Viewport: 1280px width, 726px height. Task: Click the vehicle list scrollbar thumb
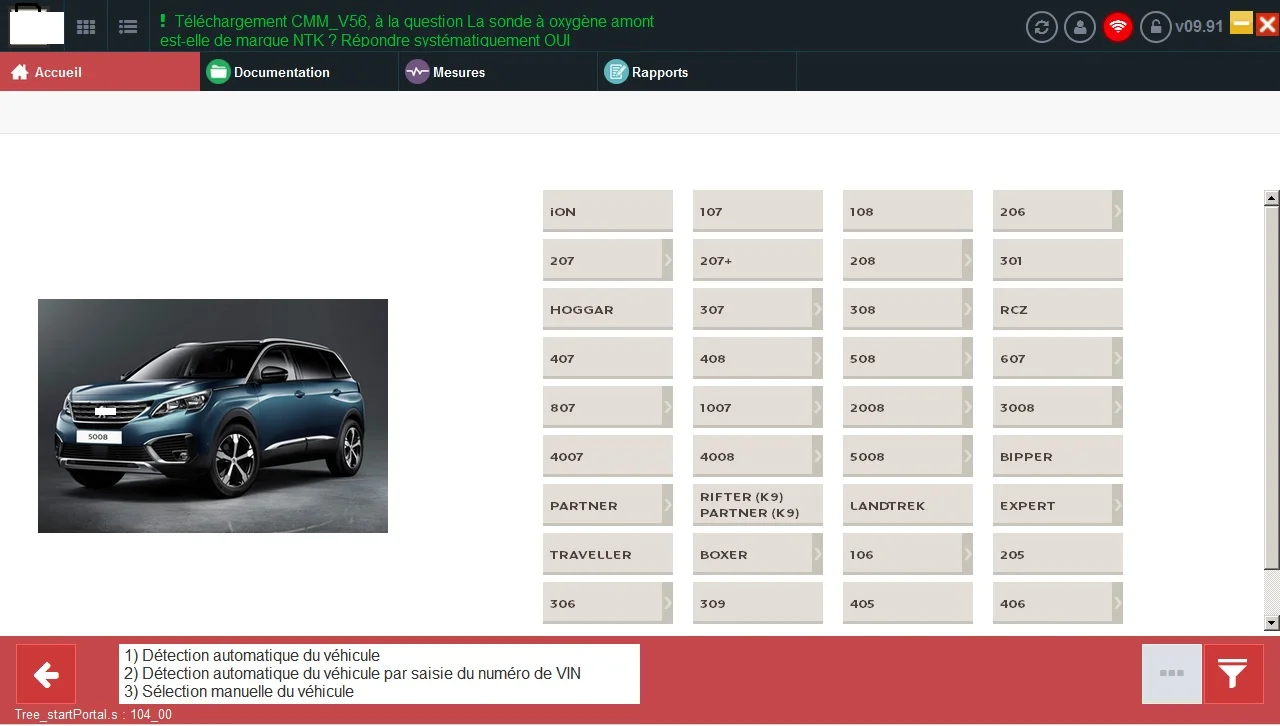(x=1272, y=388)
